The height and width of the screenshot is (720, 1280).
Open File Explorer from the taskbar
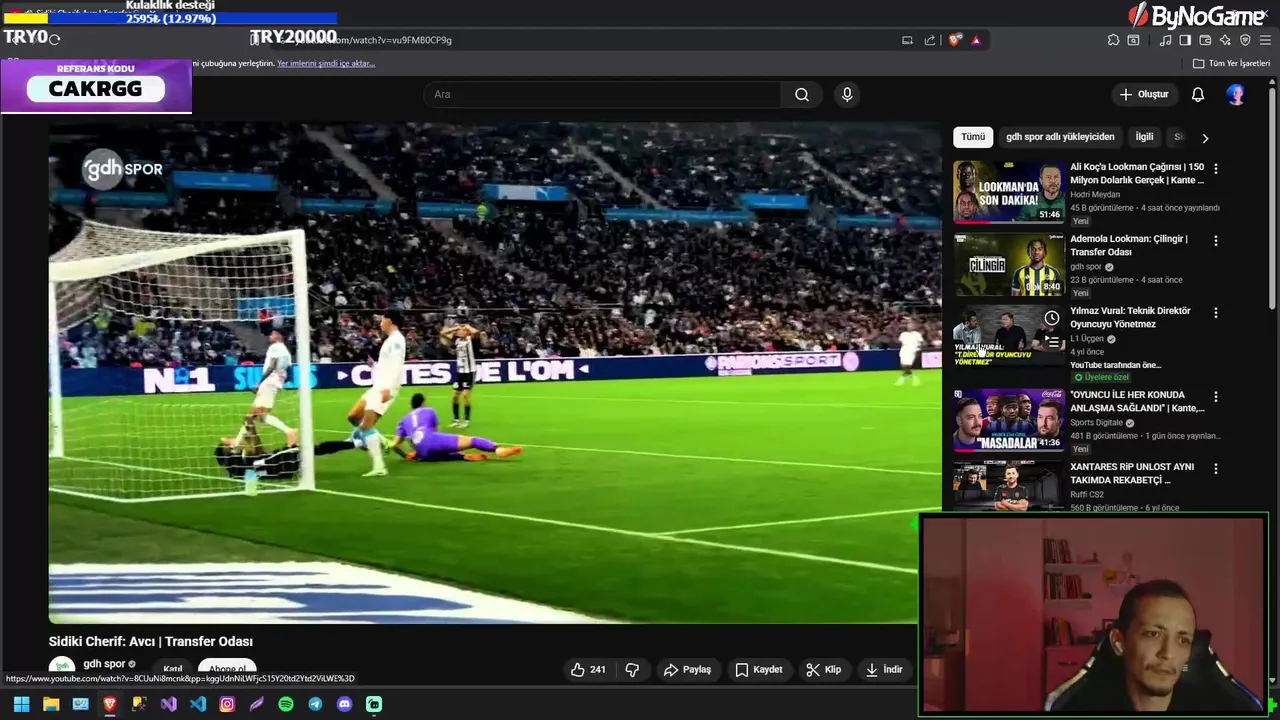click(51, 704)
